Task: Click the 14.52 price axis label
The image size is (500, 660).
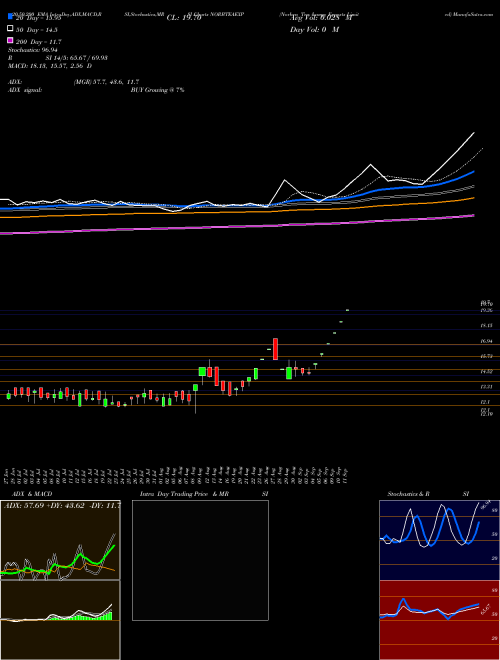Action: click(x=487, y=371)
